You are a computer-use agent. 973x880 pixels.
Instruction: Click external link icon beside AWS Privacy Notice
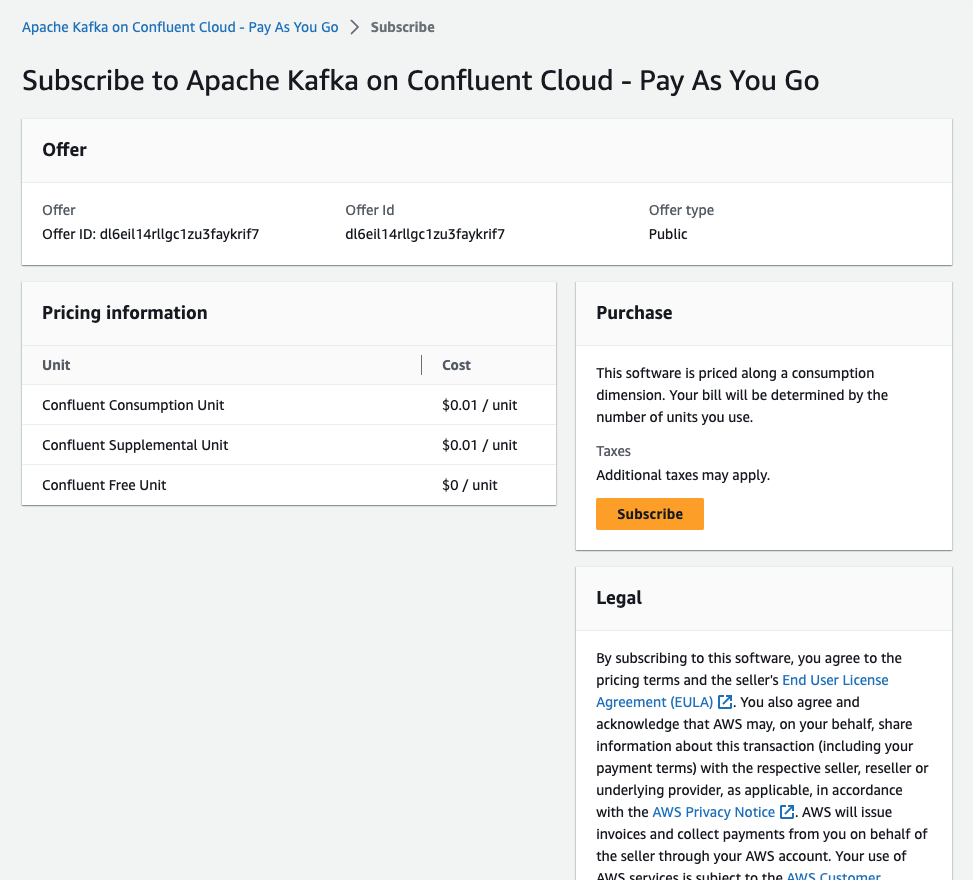(x=786, y=812)
